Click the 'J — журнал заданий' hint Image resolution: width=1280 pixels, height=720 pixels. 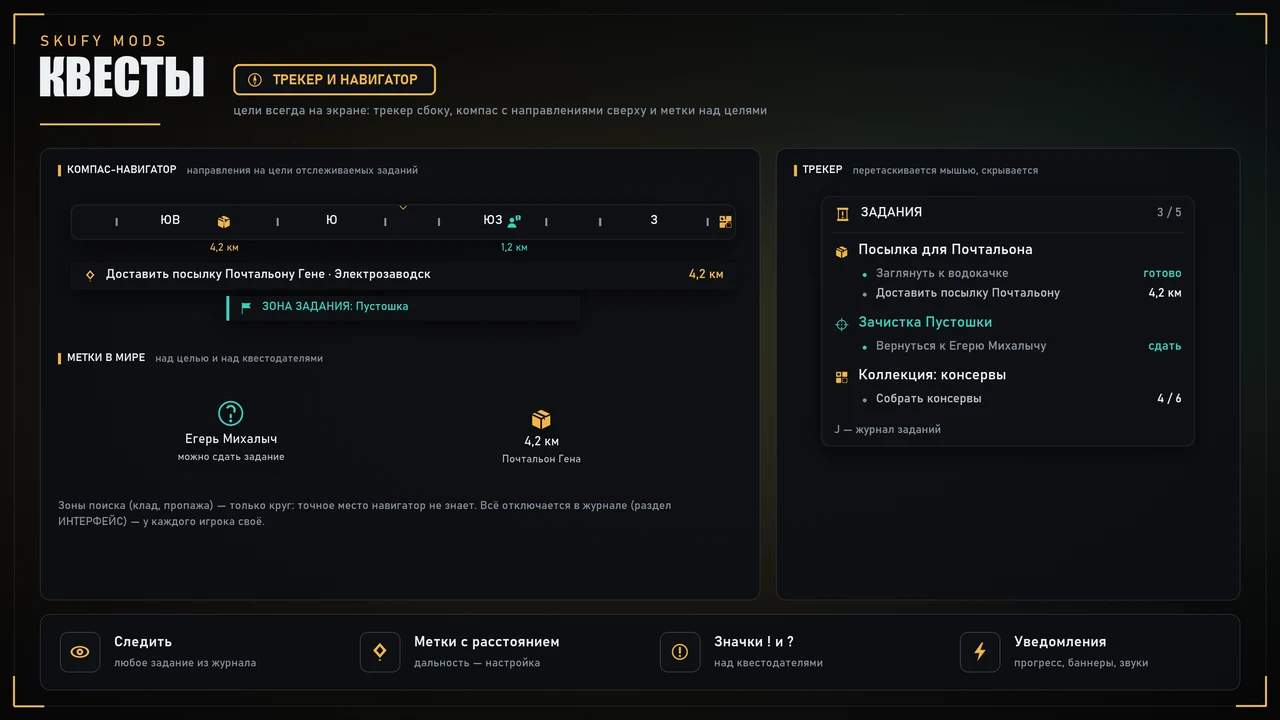[x=888, y=430]
